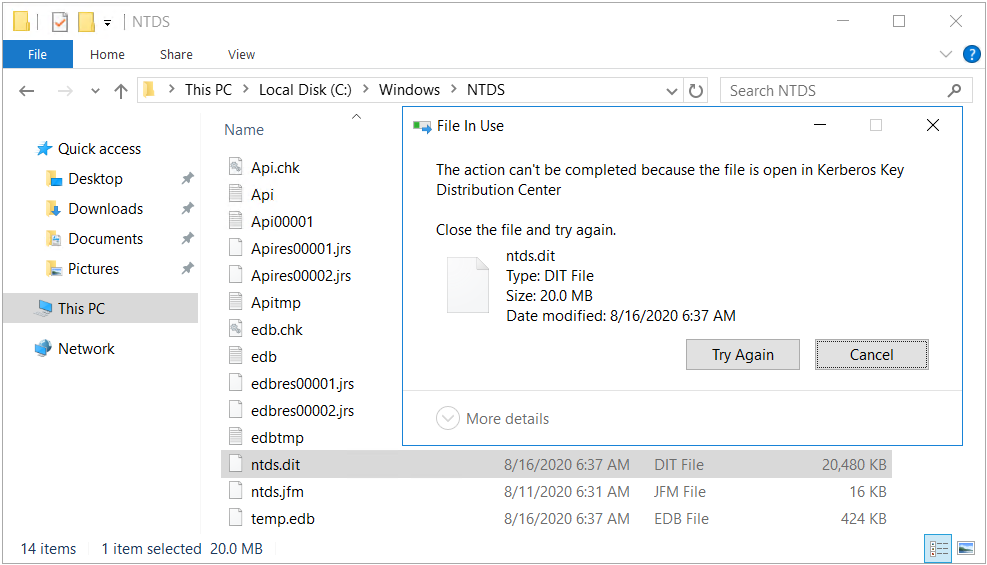Click the Cancel button in dialog
Screen dimensions: 987x565
[x=871, y=355]
